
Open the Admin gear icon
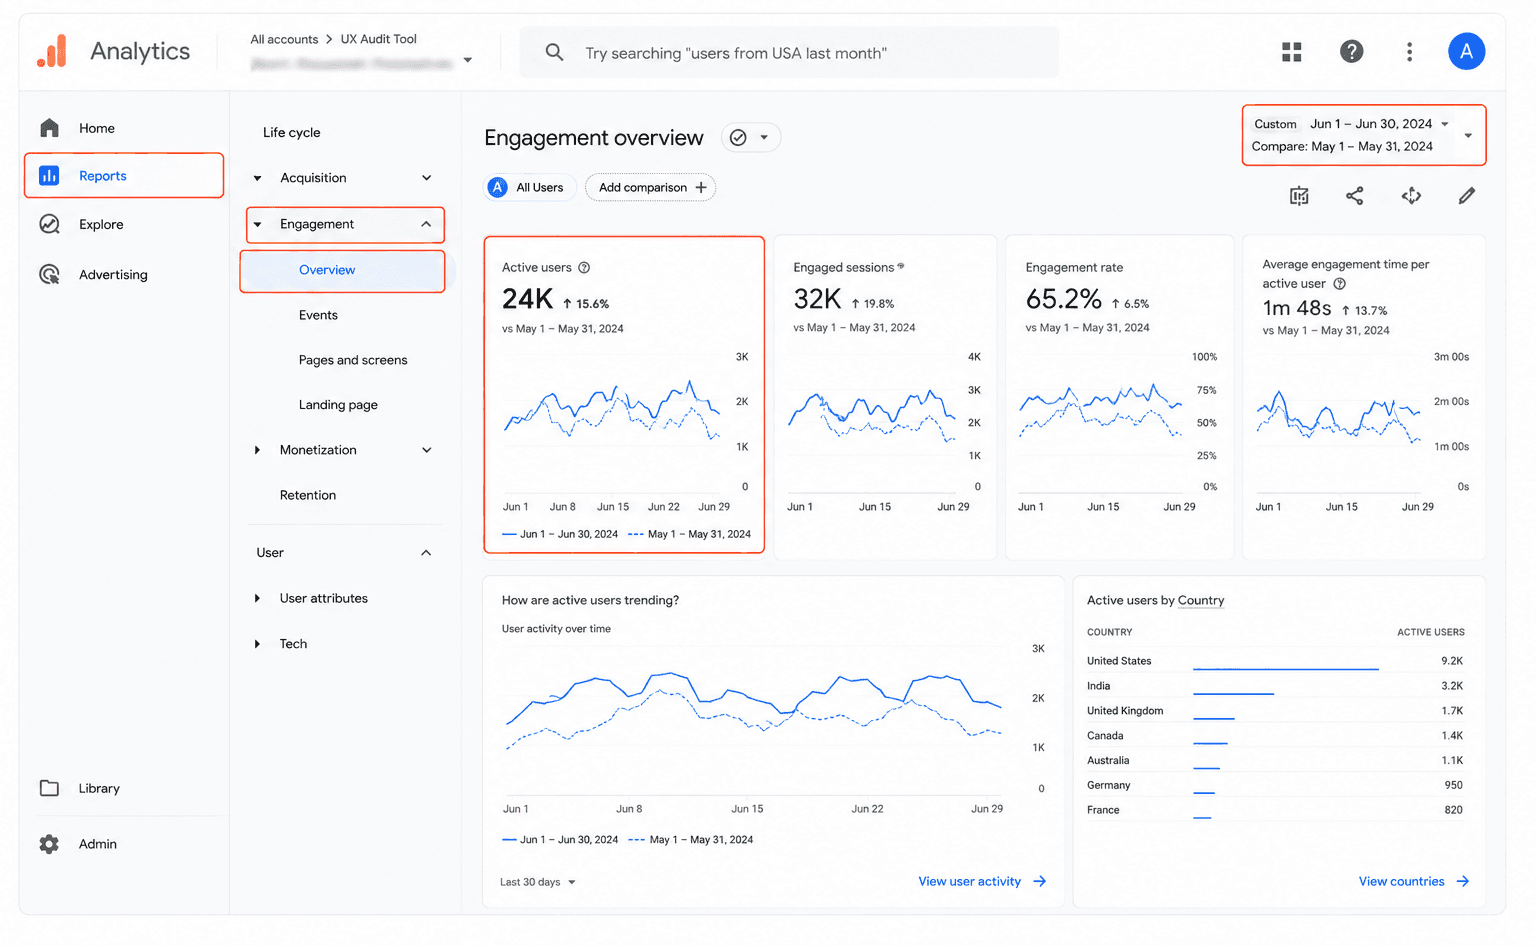point(49,844)
